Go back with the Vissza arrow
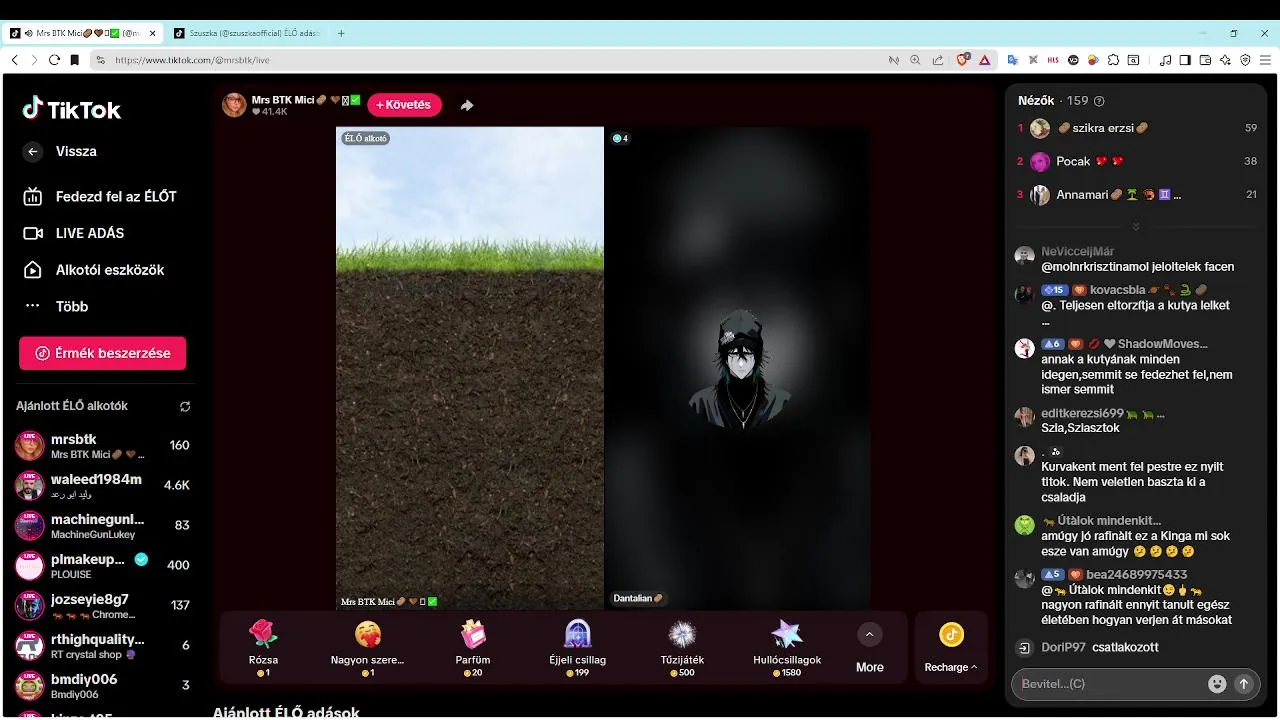Screen dimensions: 1280x720 point(33,152)
